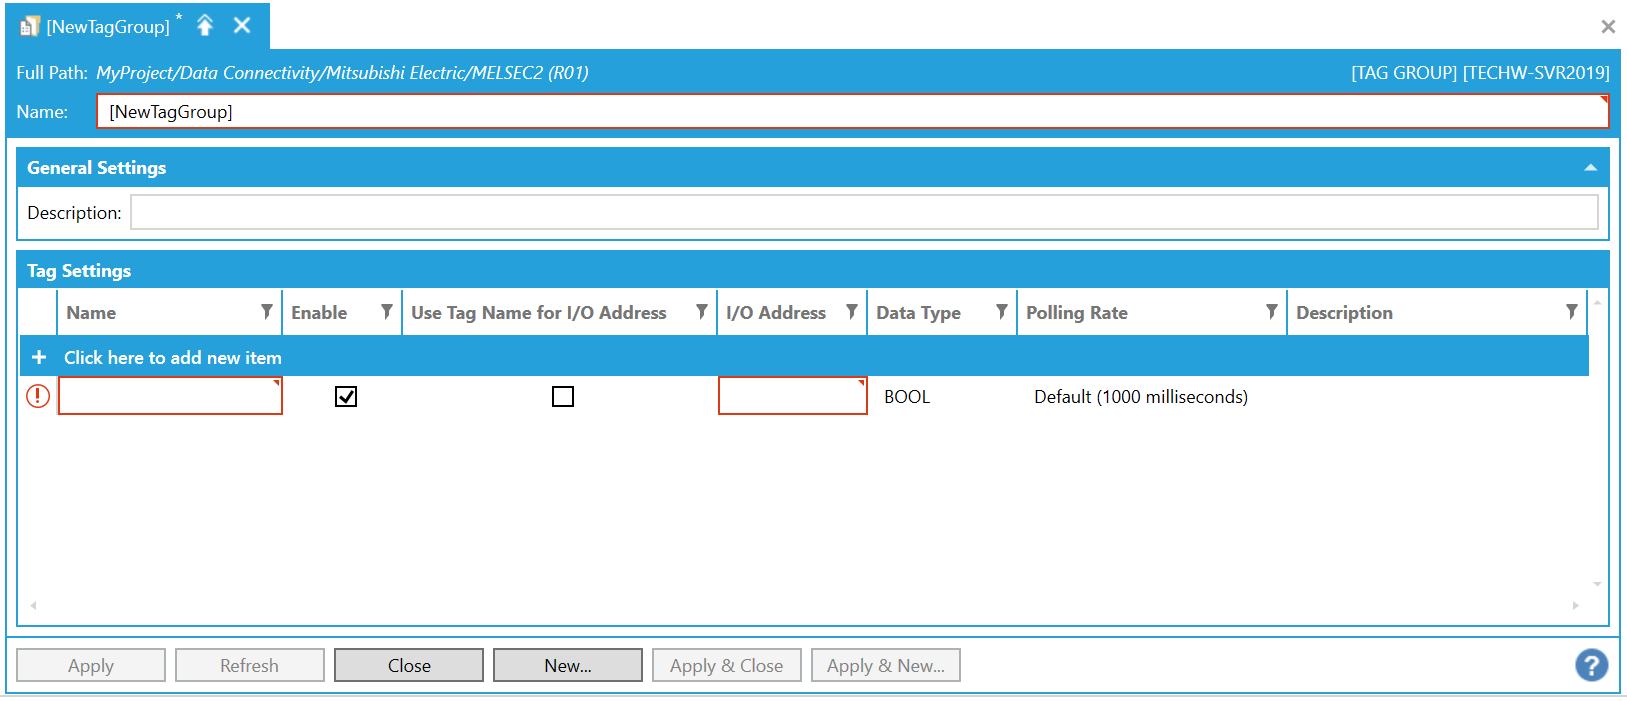Sort by the Data Type column header
Viewport: 1627px width, 701px height.
point(918,313)
